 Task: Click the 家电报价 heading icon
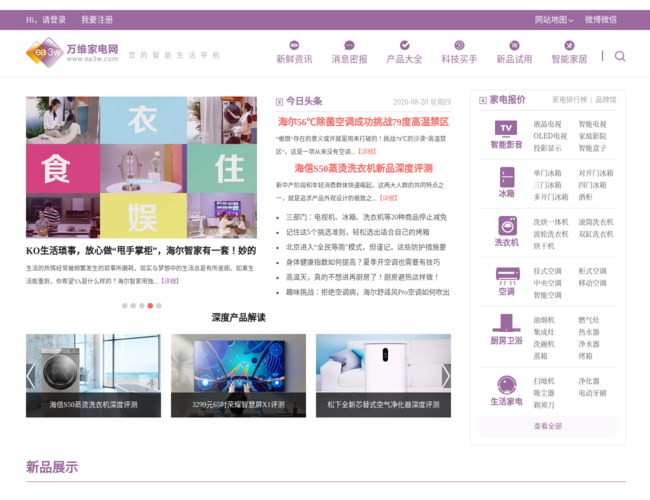(483, 100)
